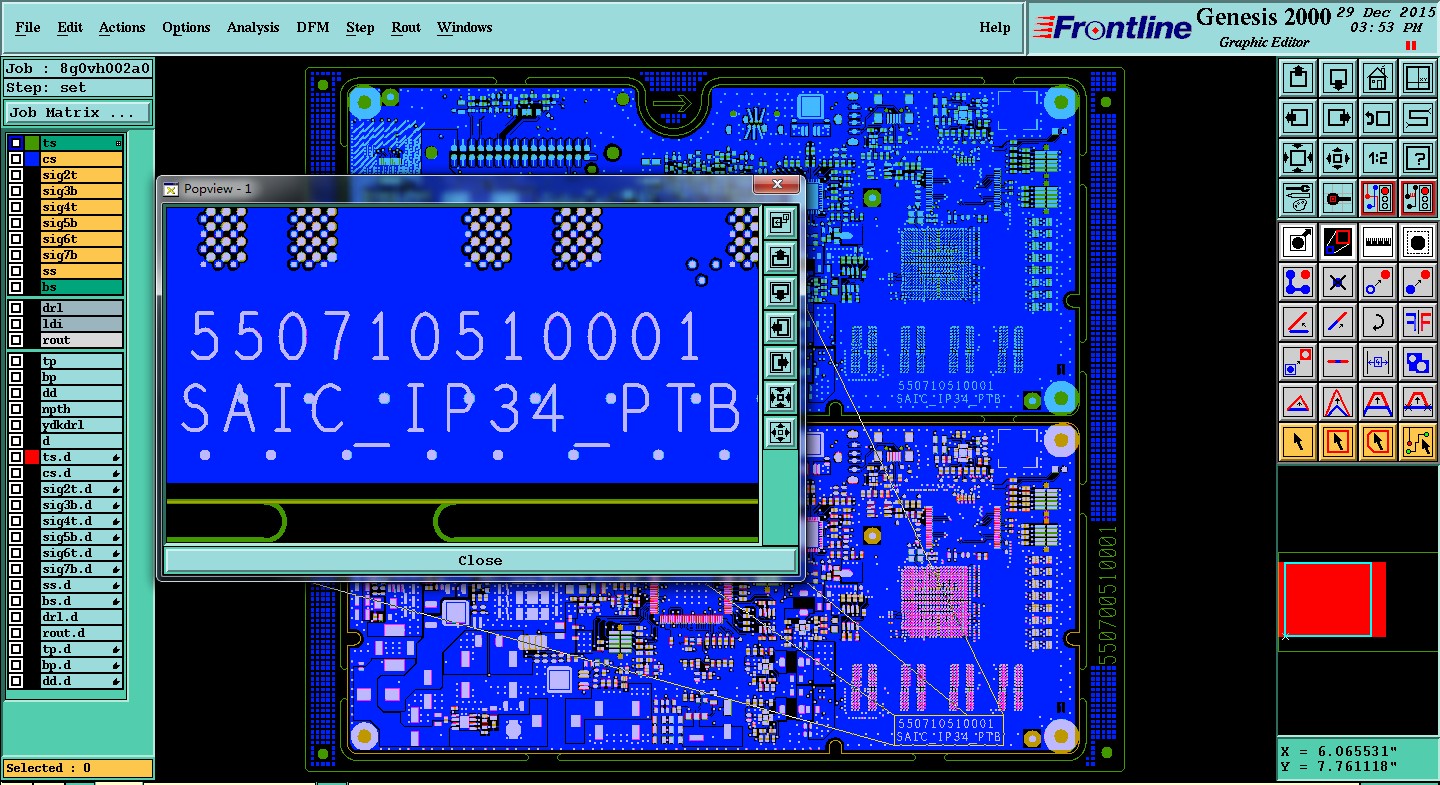Open the File menu
1440x785 pixels.
[x=28, y=27]
